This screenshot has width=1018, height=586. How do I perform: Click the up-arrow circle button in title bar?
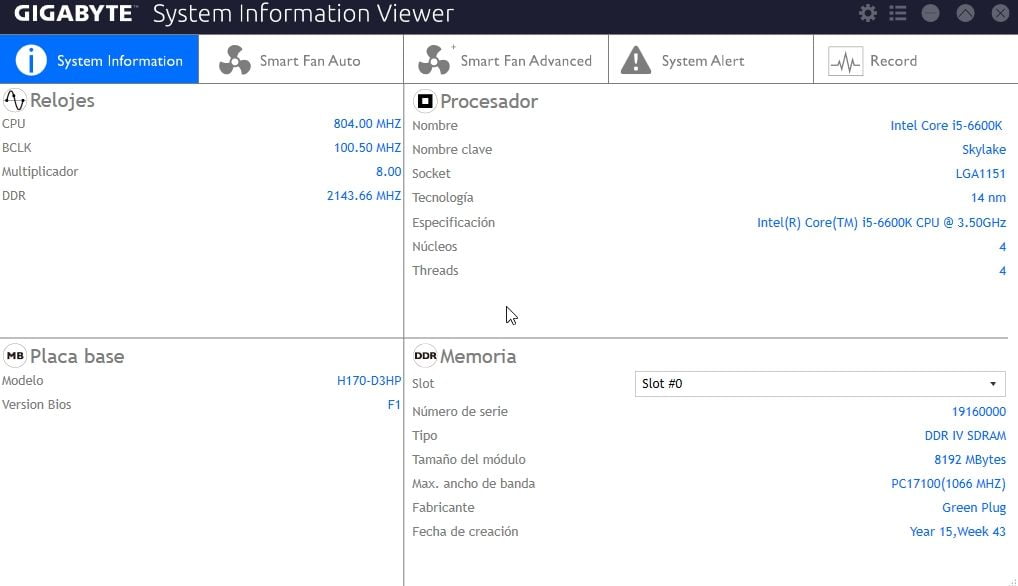(965, 13)
